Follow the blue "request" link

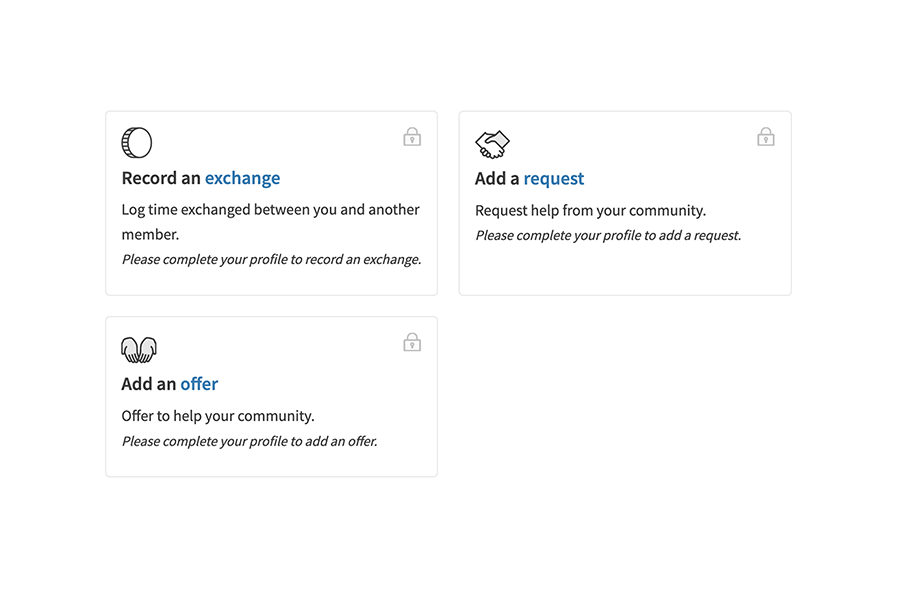click(553, 179)
